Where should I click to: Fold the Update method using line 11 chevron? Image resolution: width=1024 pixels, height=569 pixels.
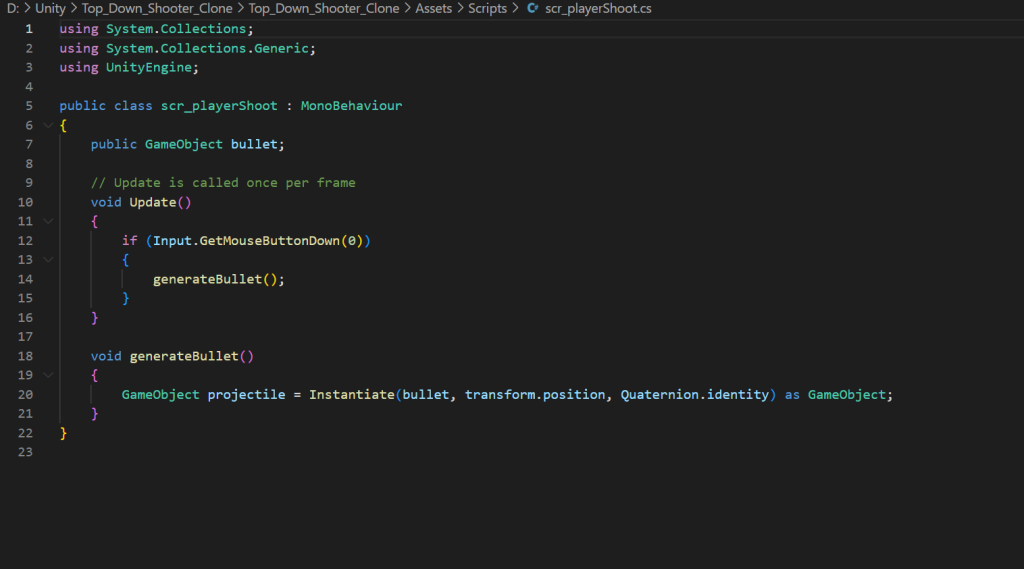[x=47, y=221]
